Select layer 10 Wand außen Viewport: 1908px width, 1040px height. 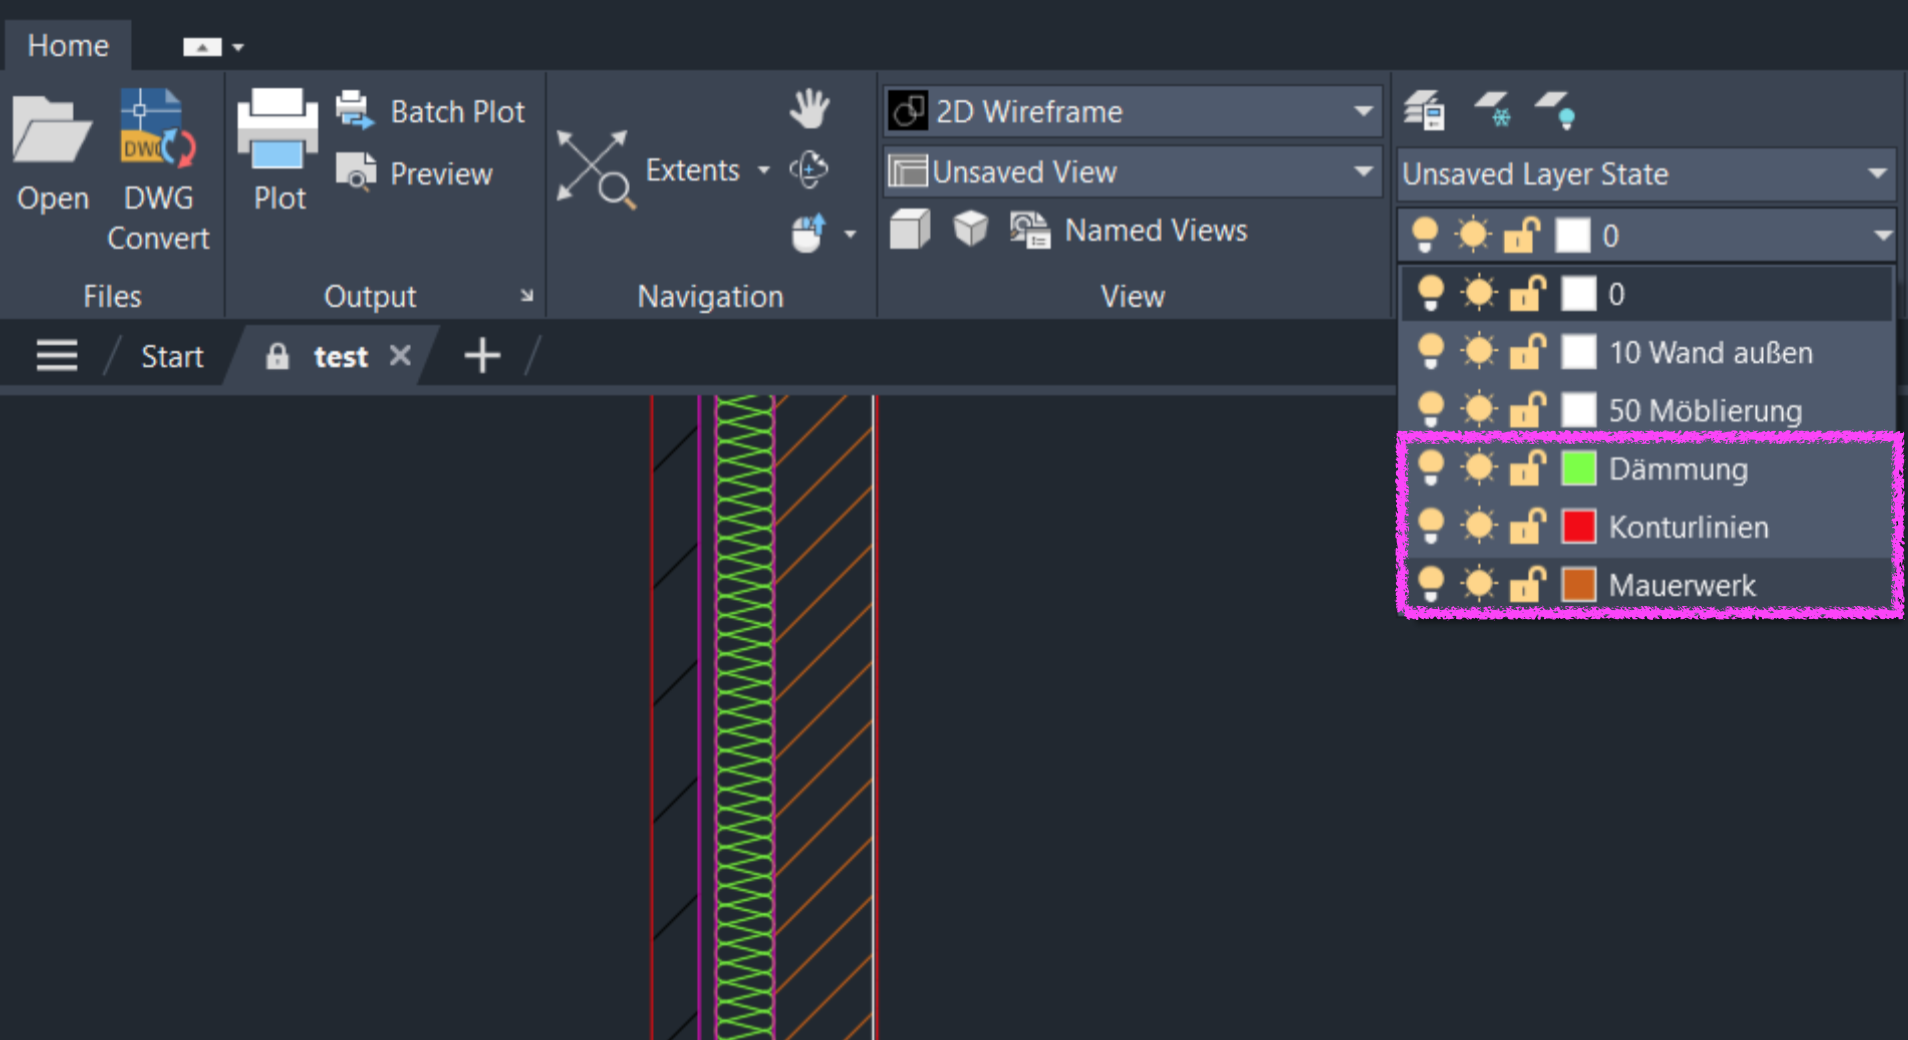pos(1710,352)
